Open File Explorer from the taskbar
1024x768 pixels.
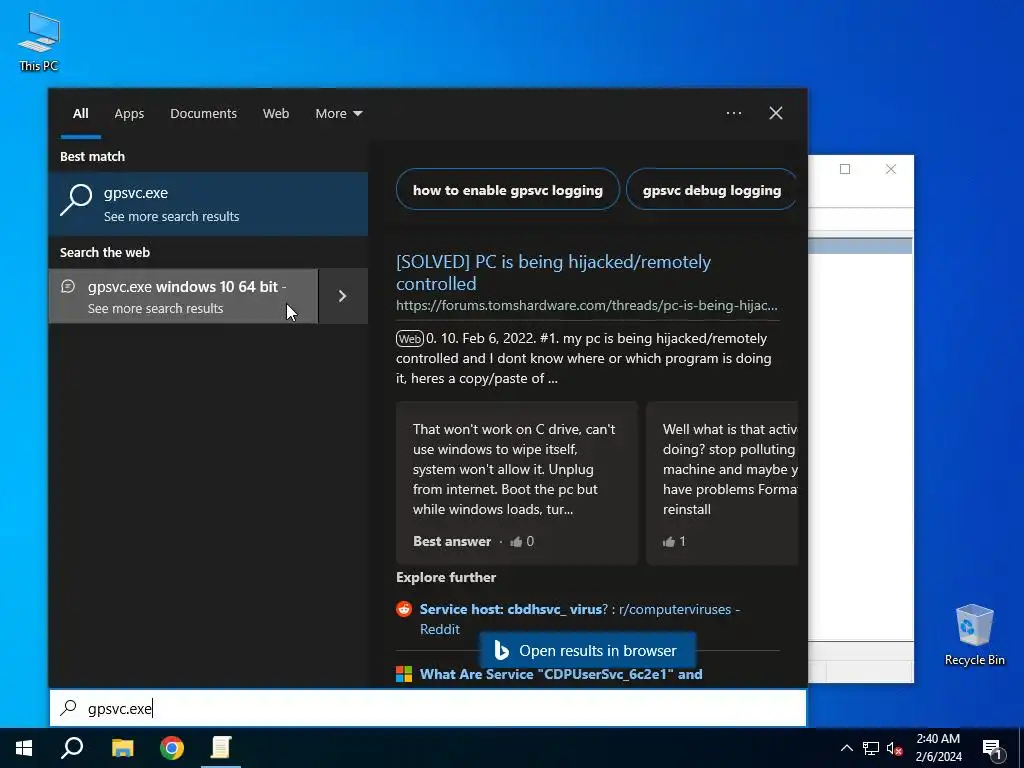pos(122,748)
